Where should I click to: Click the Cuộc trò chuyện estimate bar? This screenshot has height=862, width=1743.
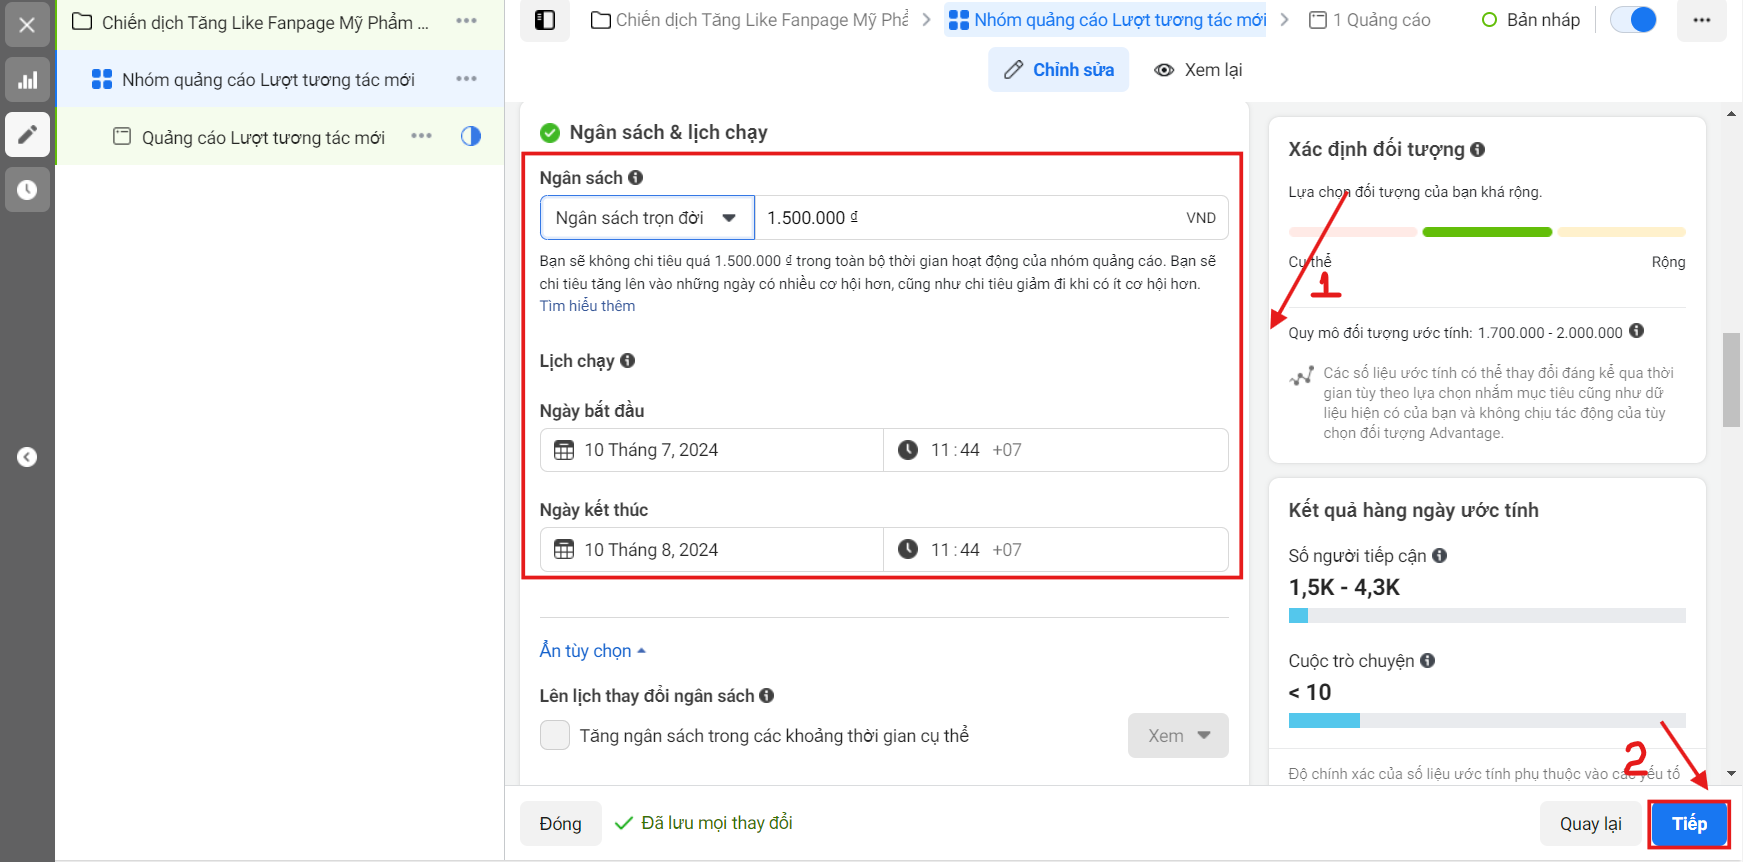(x=1487, y=720)
